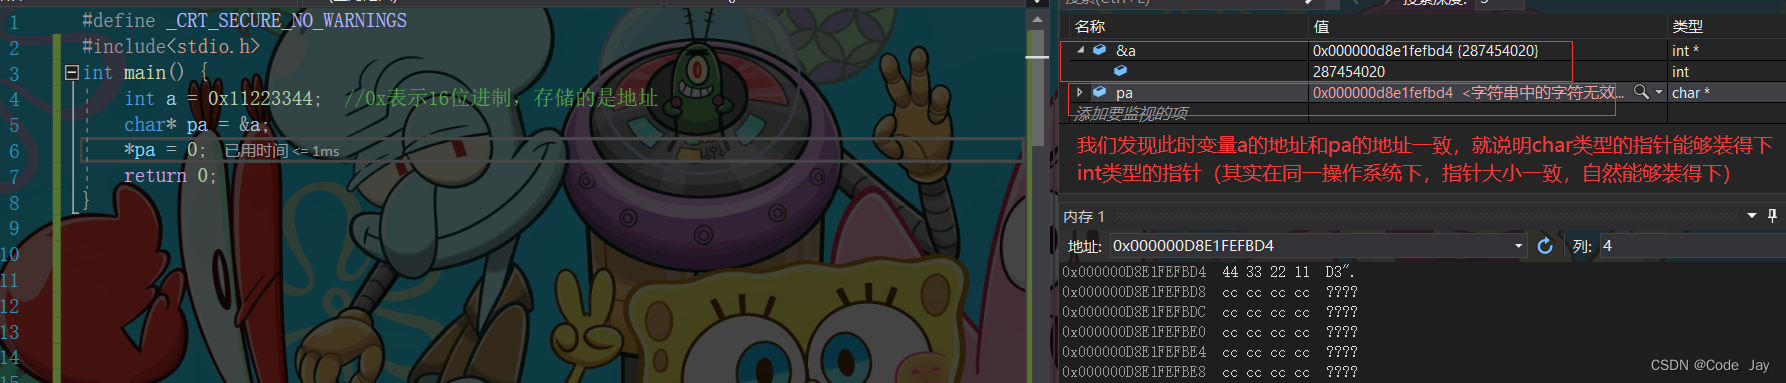The image size is (1786, 383).
Task: Click line number 4 in the gutter
Action: click(14, 99)
